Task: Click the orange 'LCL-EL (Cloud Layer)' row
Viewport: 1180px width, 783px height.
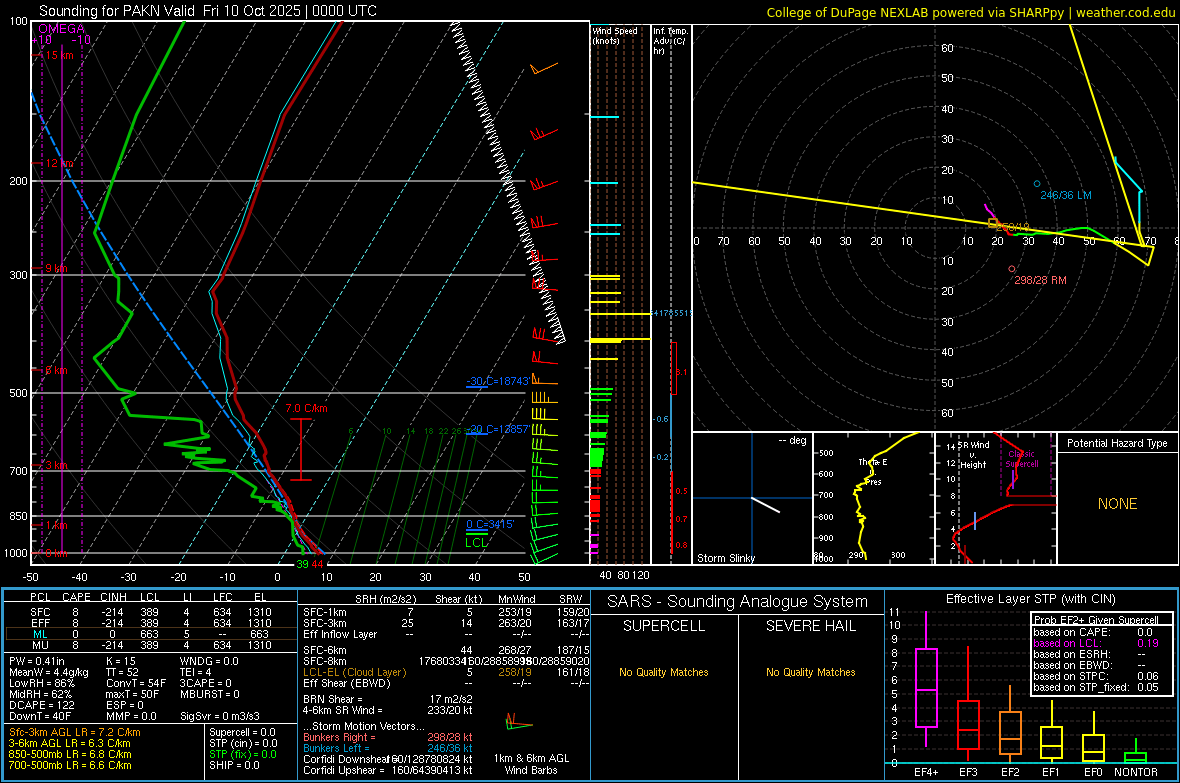Action: (446, 672)
